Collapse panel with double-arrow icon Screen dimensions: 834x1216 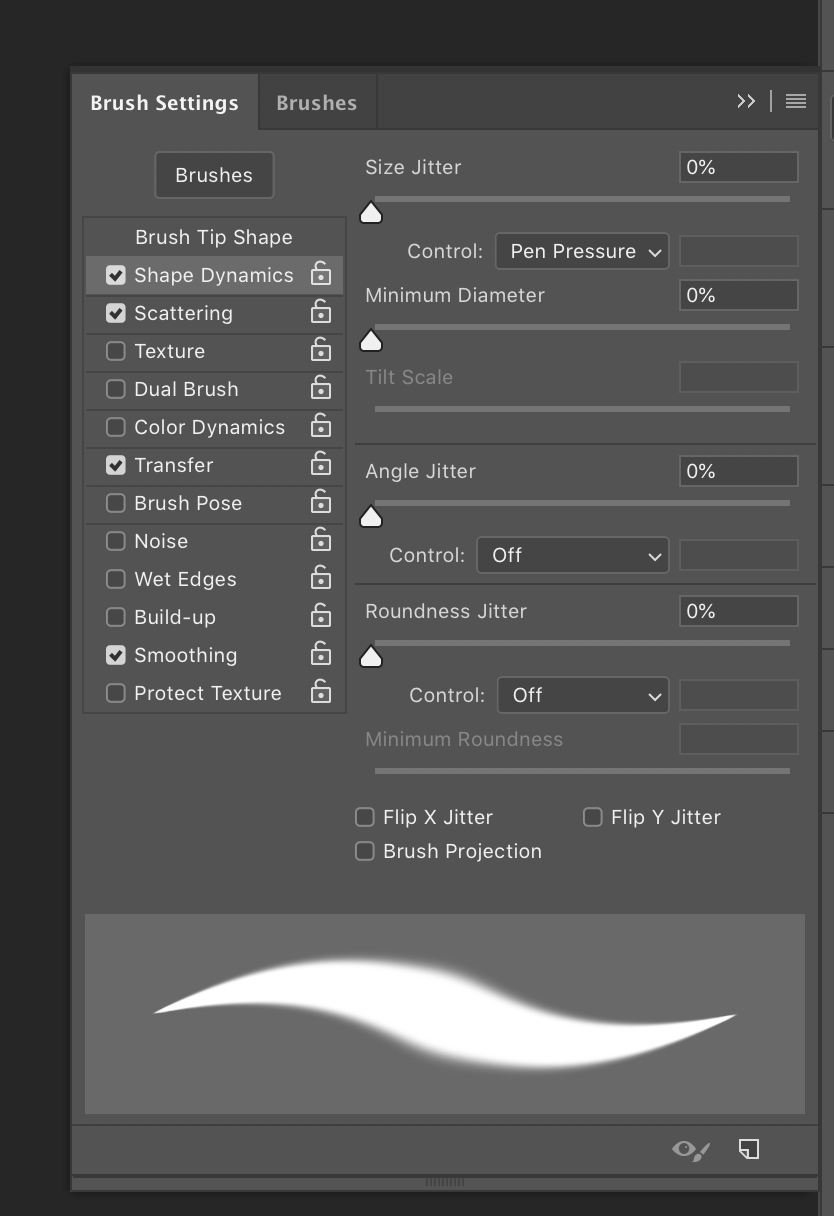(x=746, y=101)
